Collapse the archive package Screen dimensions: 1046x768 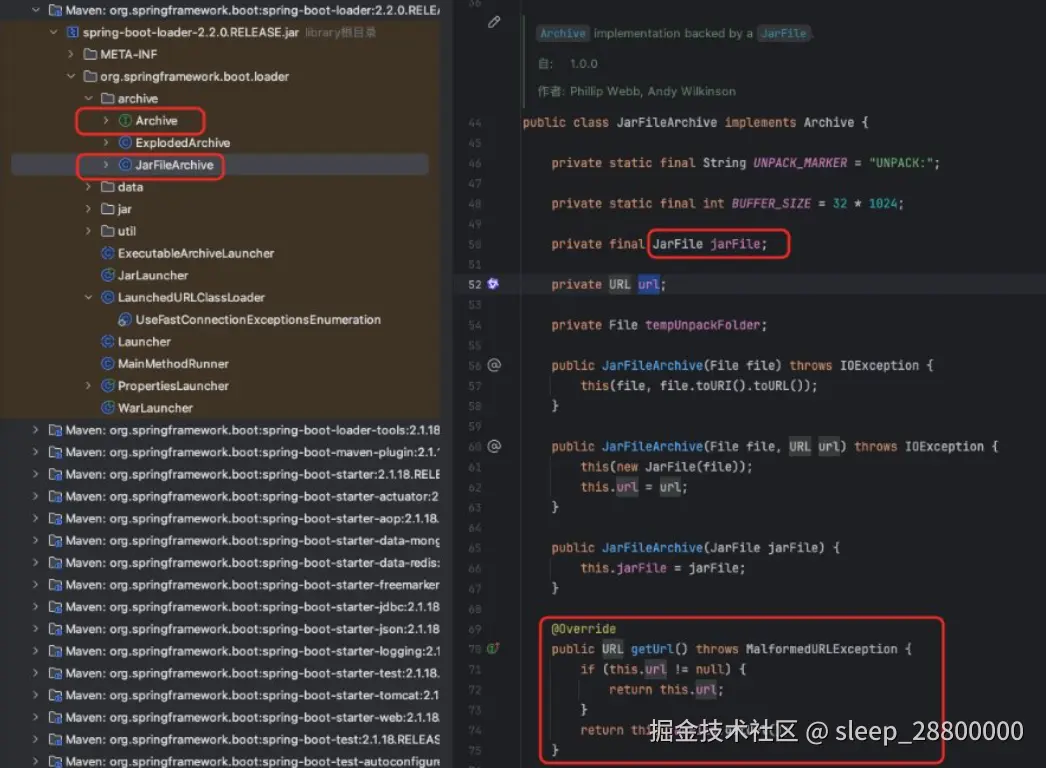pyautogui.click(x=88, y=98)
